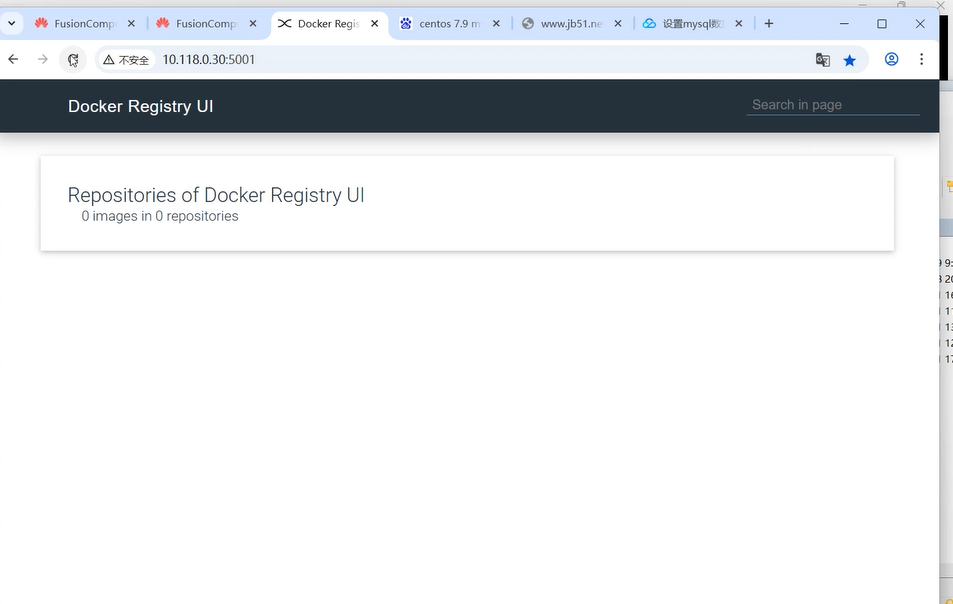This screenshot has width=953, height=604.
Task: Open the Chrome three-dot menu
Action: click(x=921, y=60)
